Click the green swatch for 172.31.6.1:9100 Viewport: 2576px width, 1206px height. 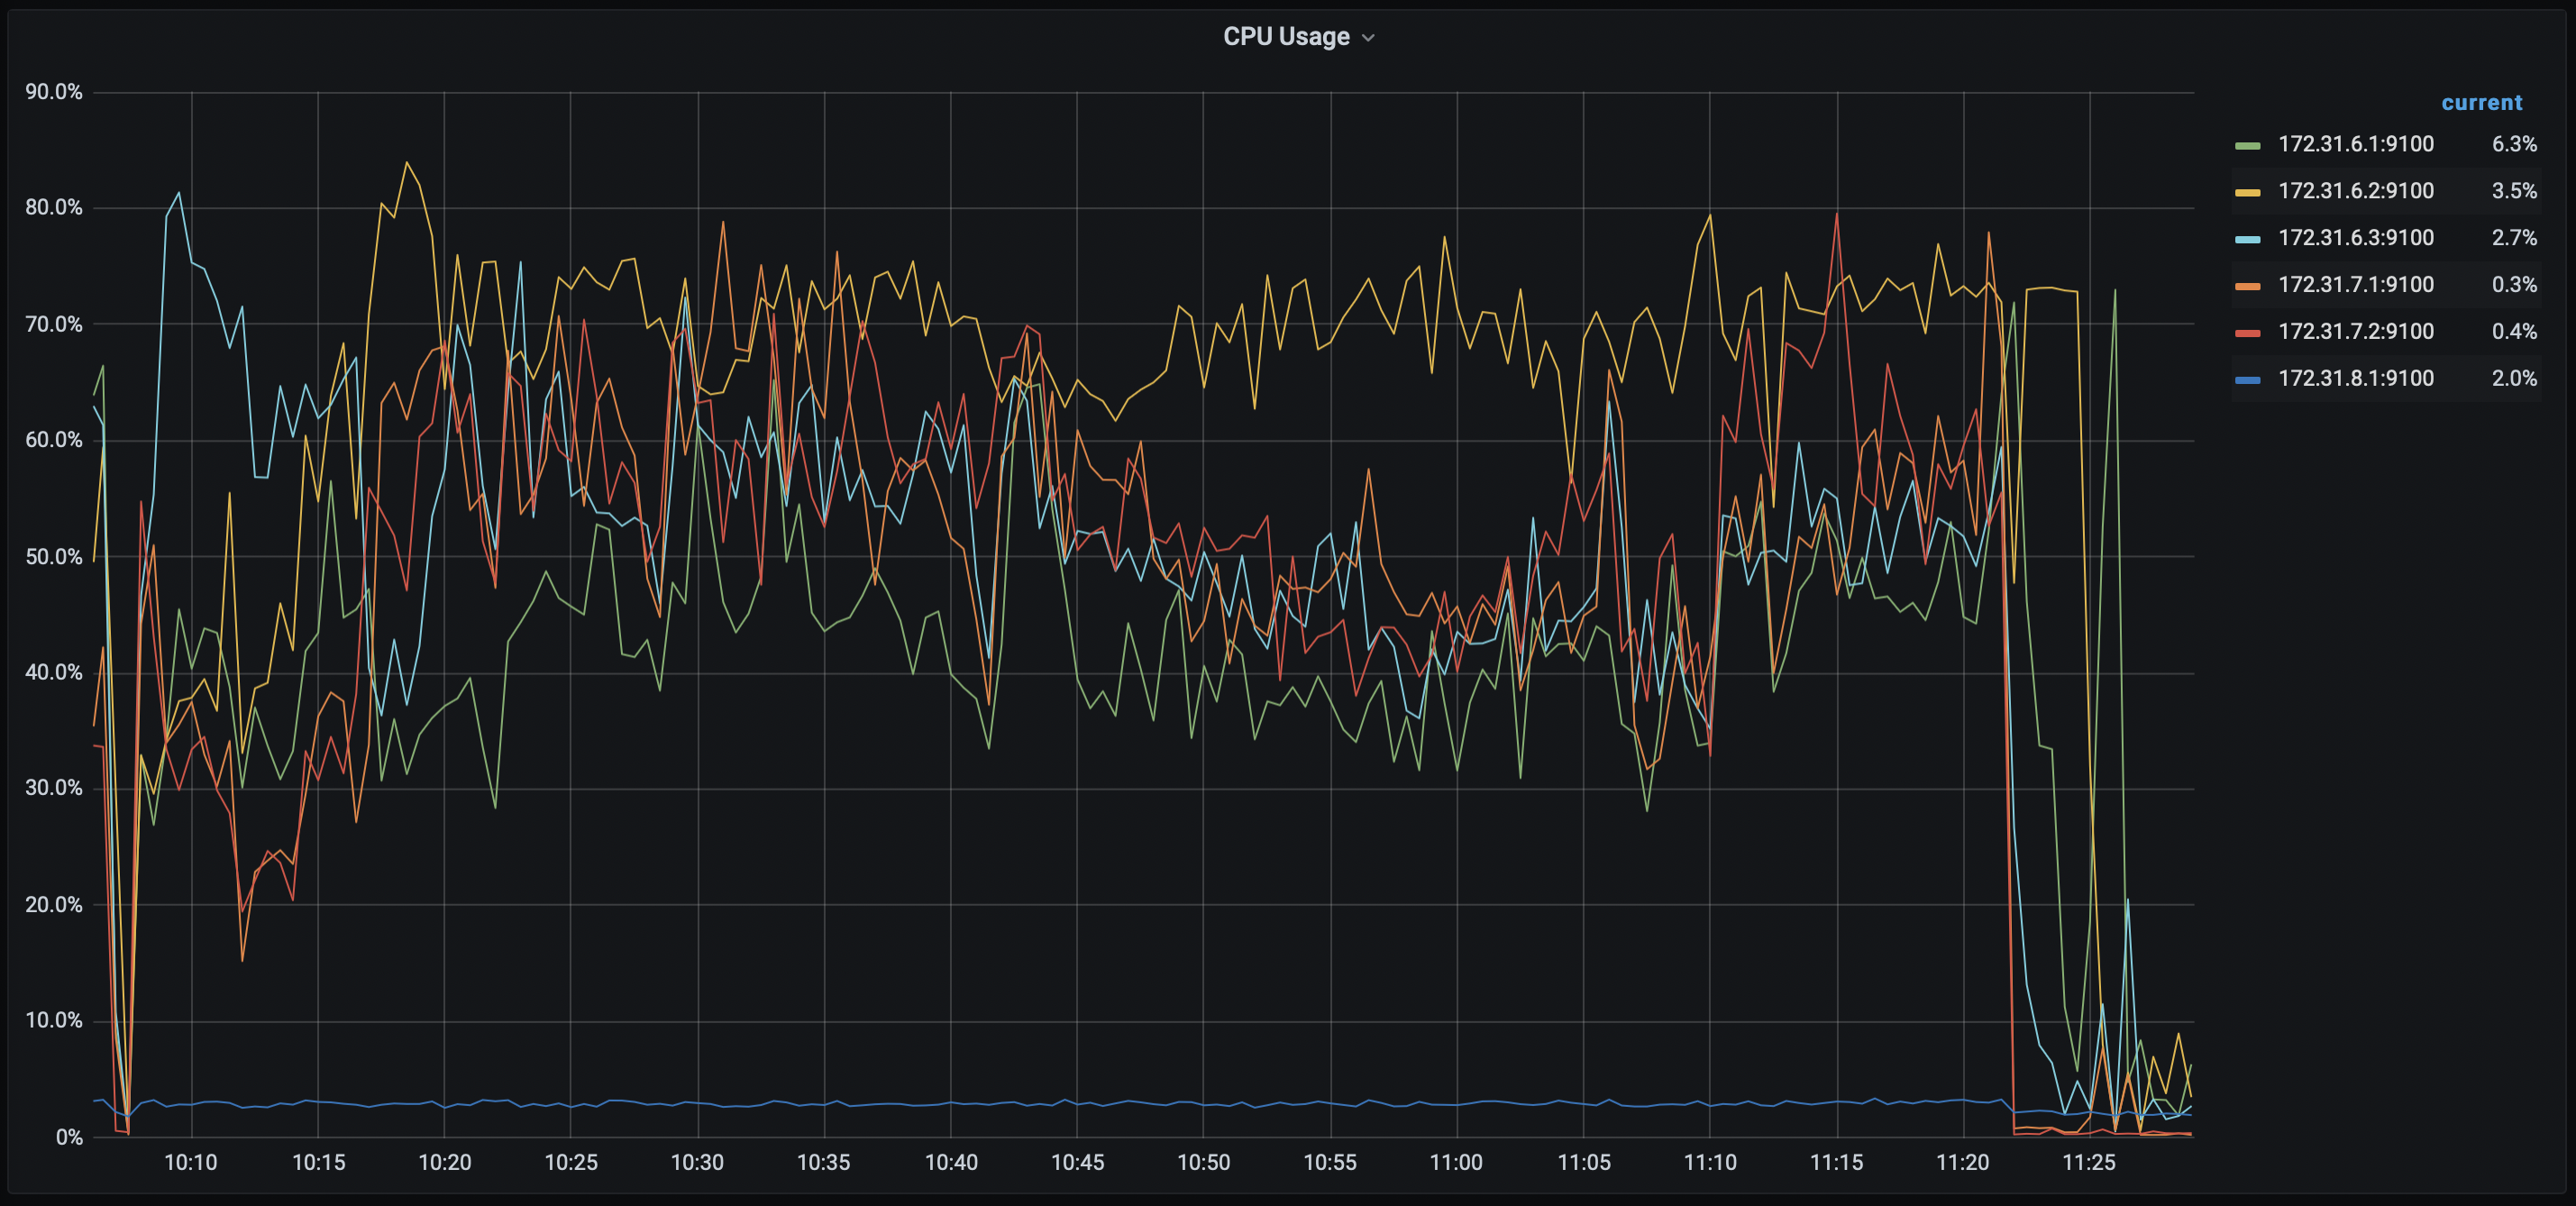tap(2247, 145)
